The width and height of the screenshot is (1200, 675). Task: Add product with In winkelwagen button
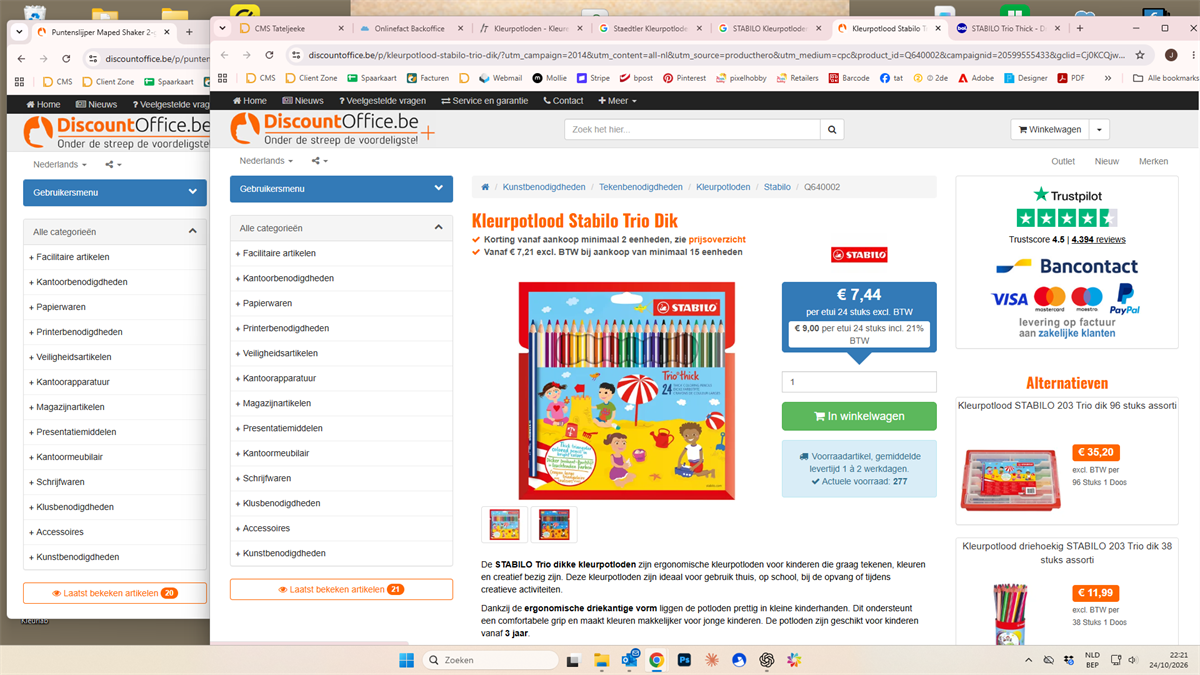tap(859, 416)
